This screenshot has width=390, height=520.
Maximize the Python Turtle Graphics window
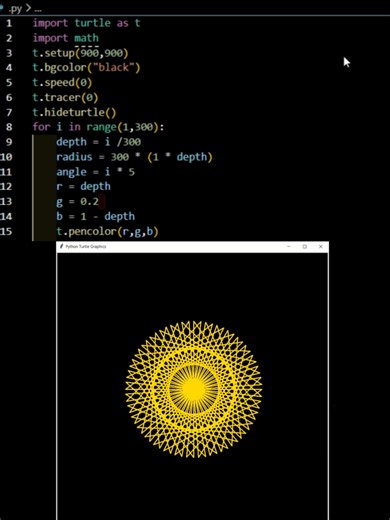click(x=304, y=246)
